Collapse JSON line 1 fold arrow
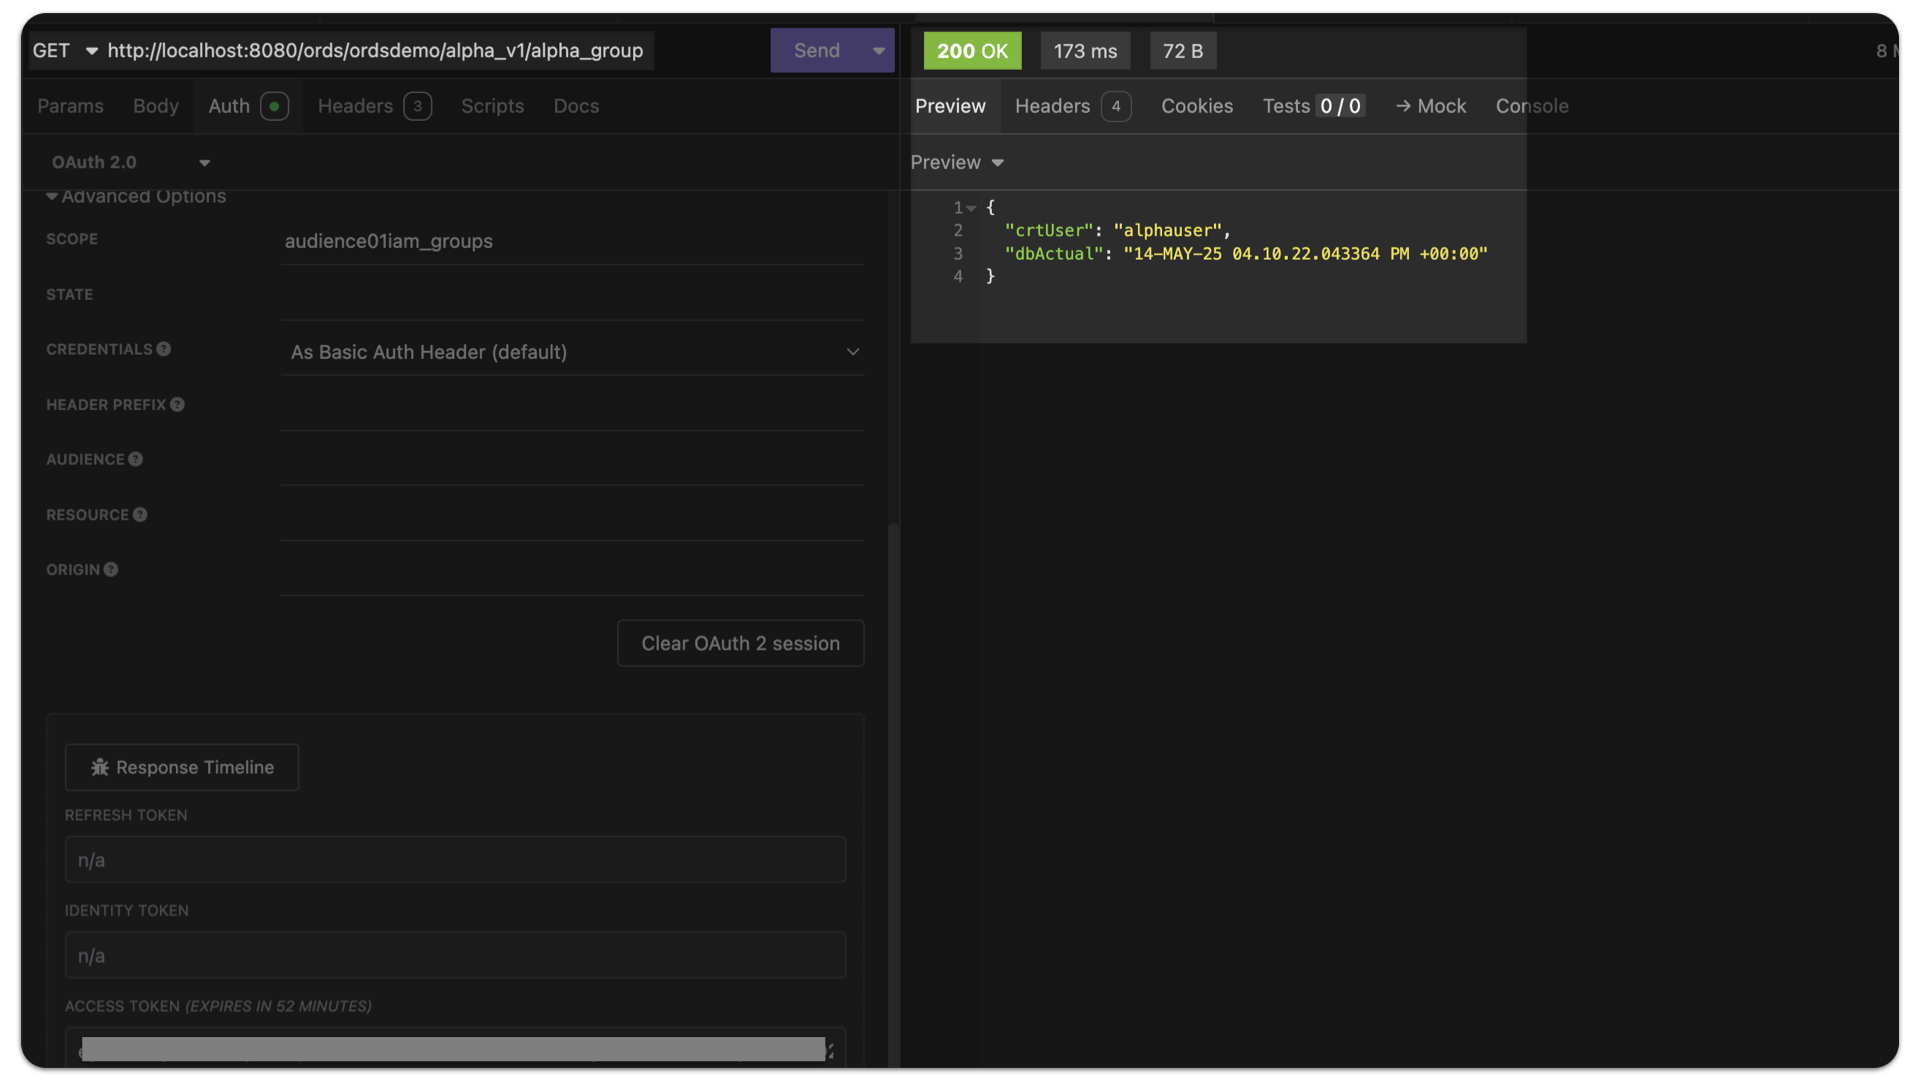 coord(971,208)
